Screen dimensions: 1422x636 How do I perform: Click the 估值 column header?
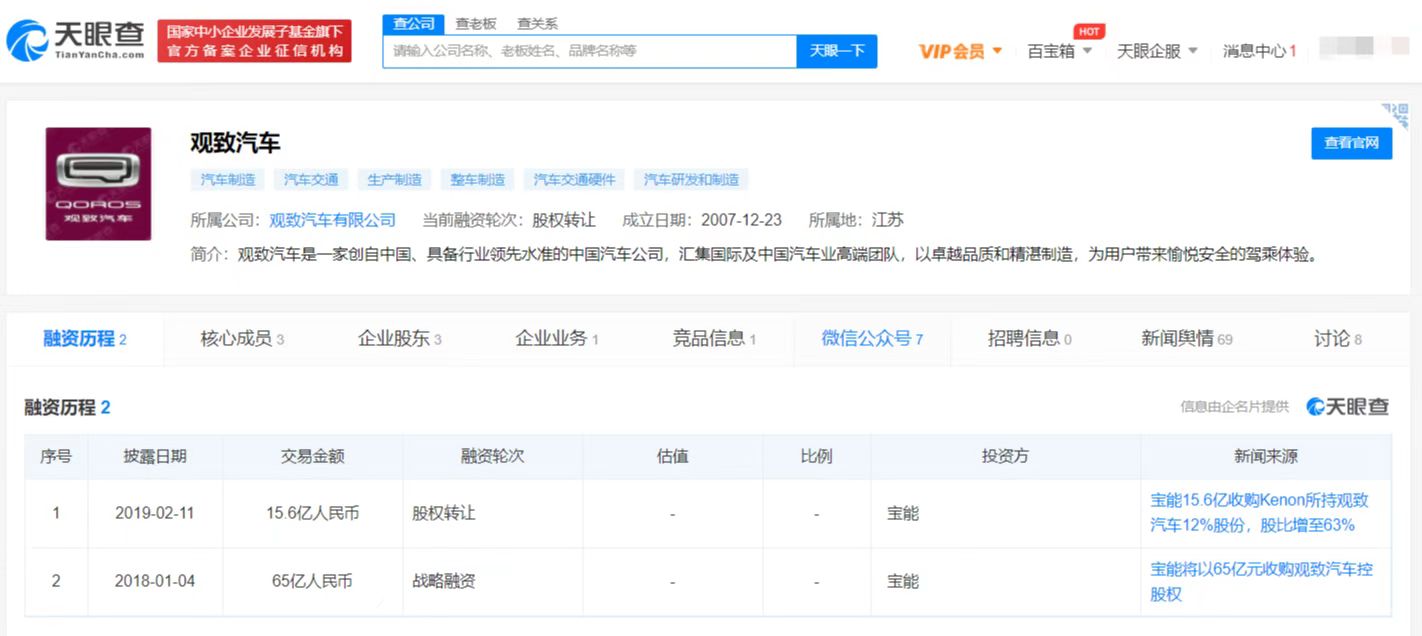672,456
